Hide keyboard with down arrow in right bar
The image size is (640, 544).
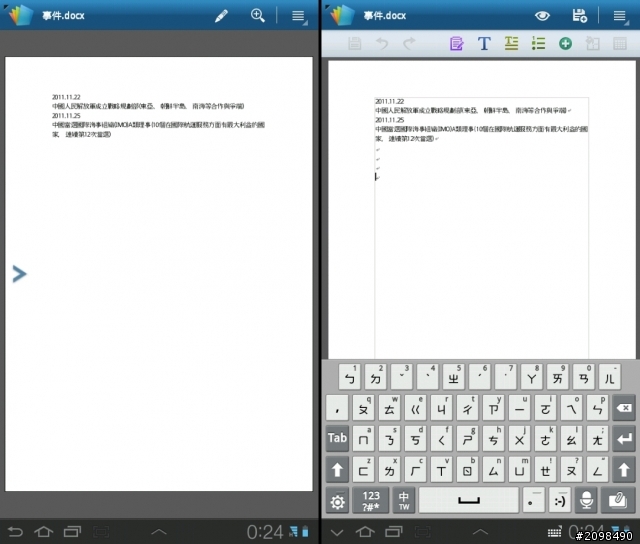(337, 532)
